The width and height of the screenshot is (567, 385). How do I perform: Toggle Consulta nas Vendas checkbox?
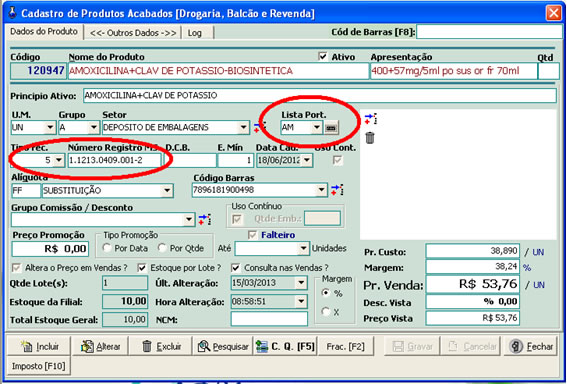[x=235, y=268]
